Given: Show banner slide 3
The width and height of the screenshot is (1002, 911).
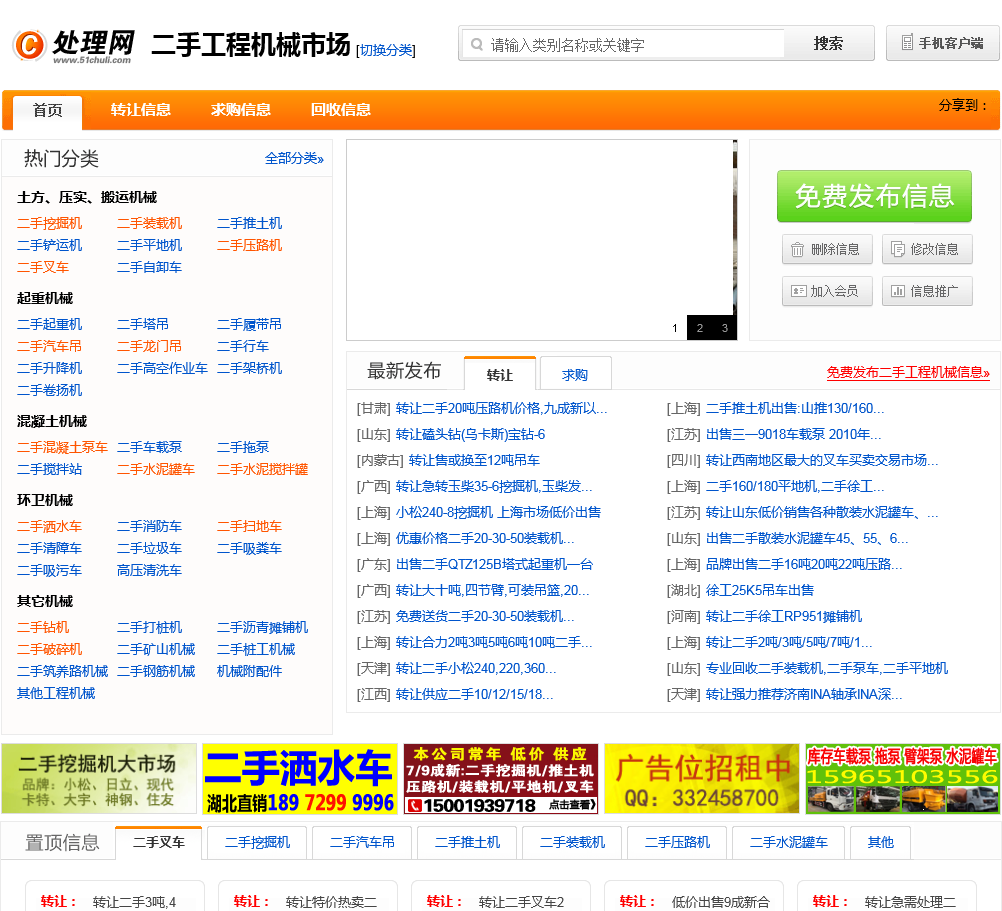Looking at the screenshot, I should tap(725, 328).
